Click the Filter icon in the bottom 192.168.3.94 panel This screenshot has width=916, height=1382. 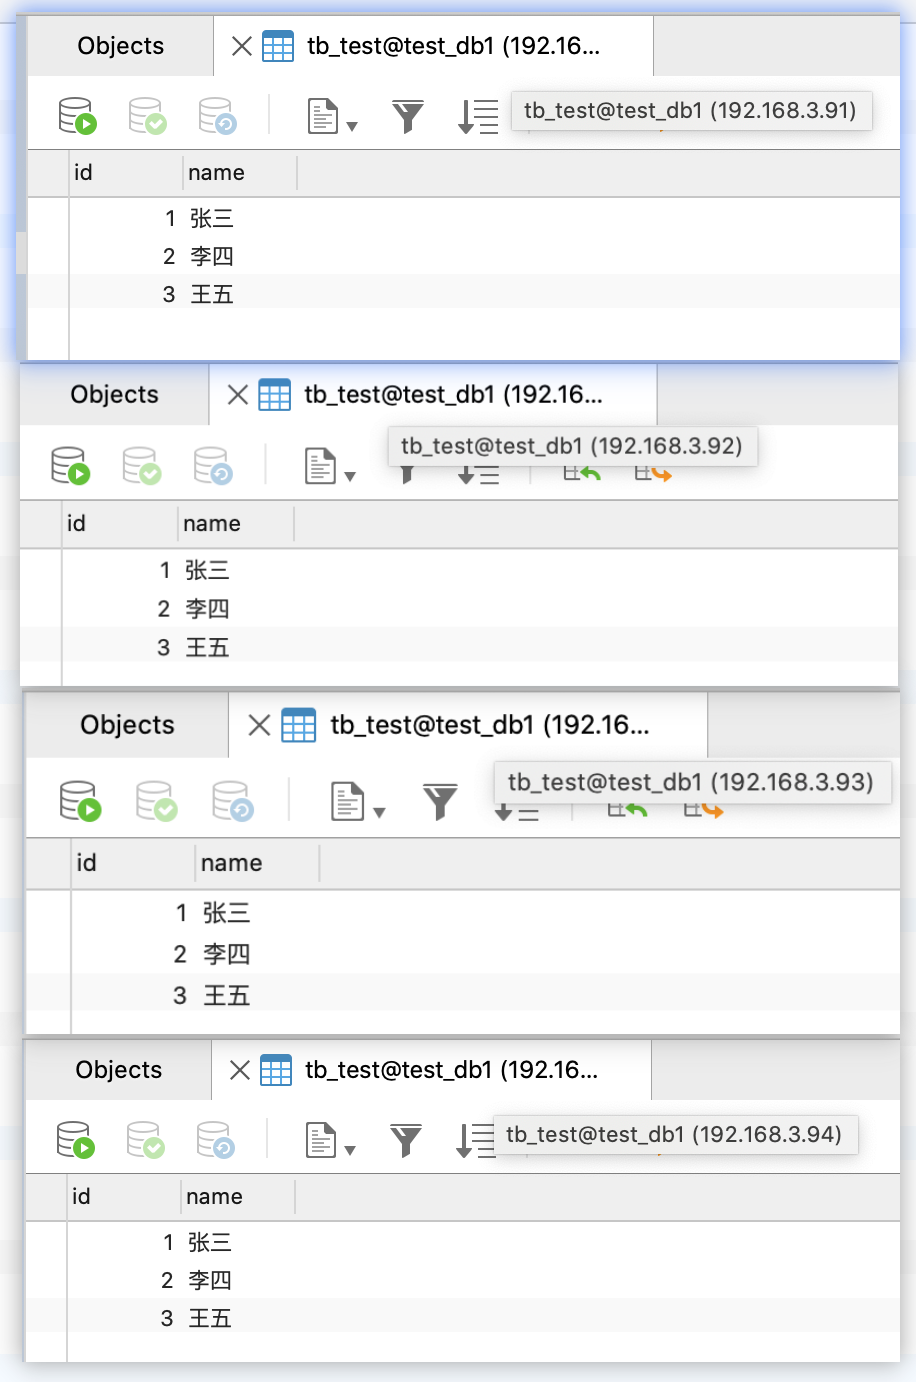[406, 1140]
